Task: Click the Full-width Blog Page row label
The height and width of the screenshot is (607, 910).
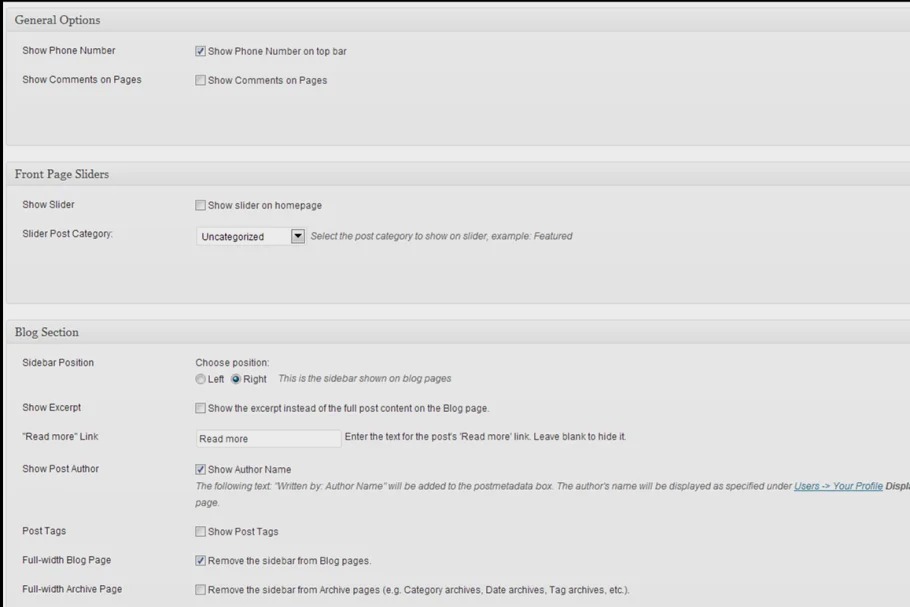Action: point(69,560)
